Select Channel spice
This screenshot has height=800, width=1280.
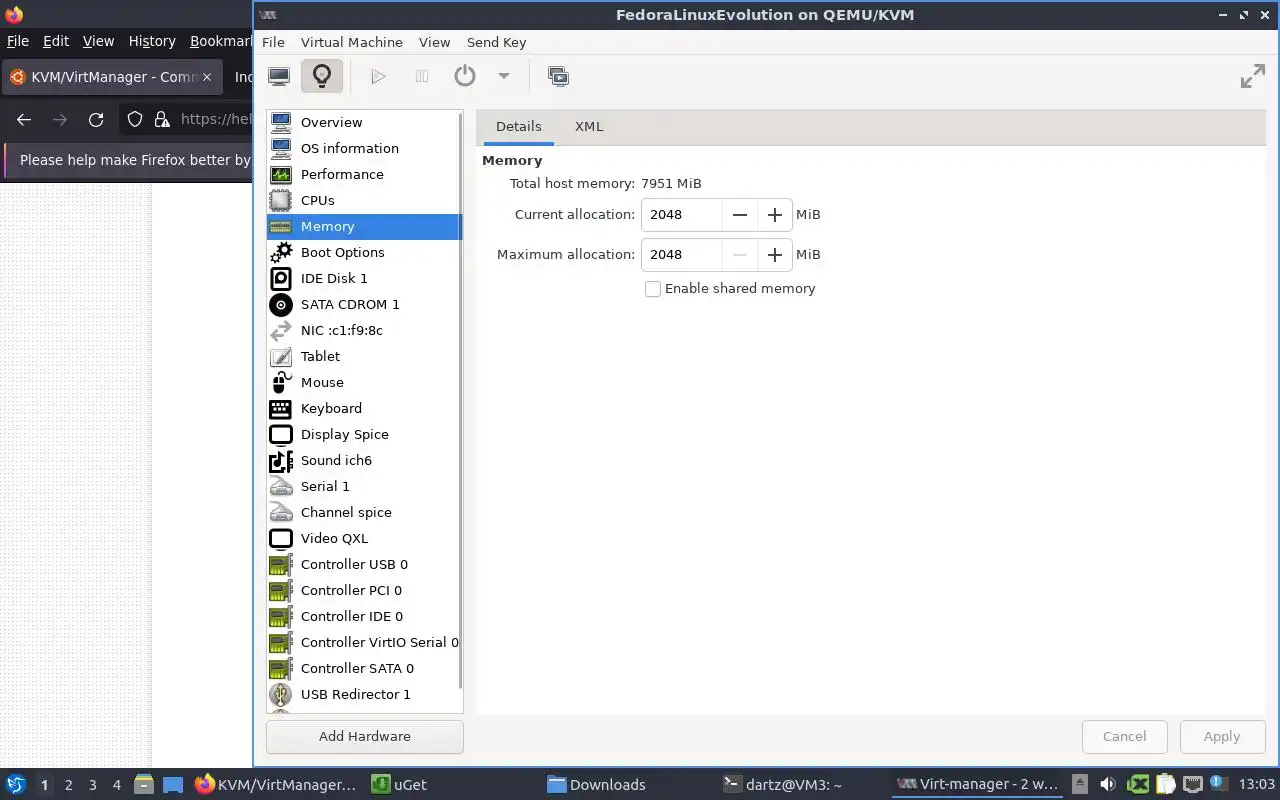(364, 512)
